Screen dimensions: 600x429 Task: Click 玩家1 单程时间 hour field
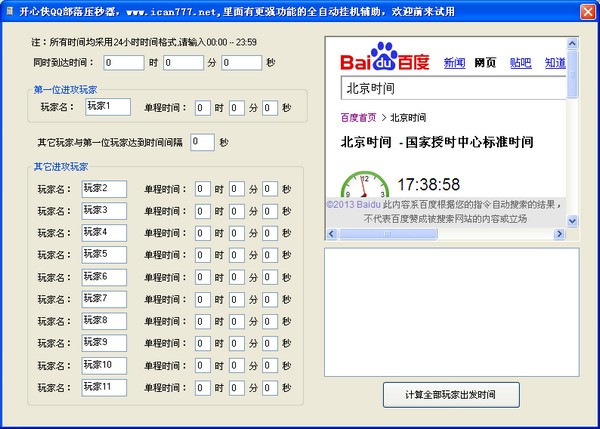(202, 108)
